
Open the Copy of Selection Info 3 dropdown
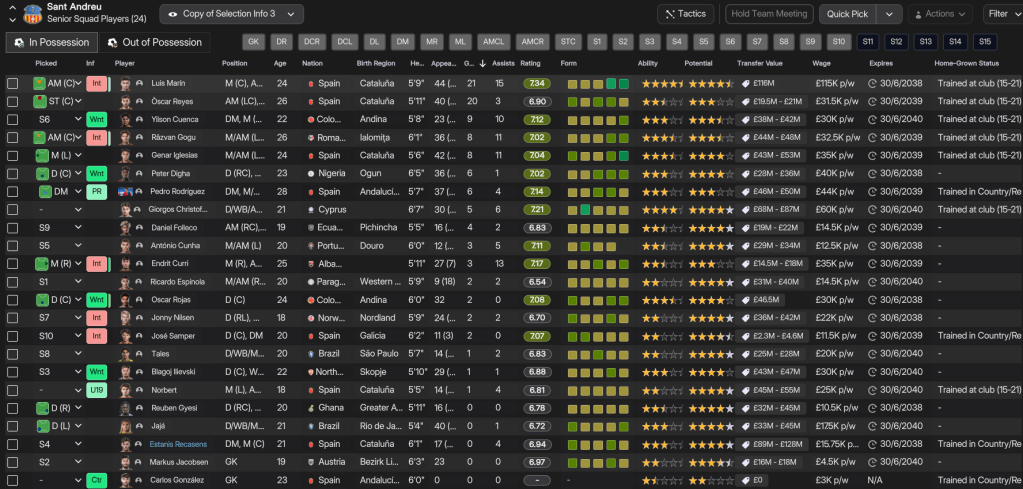(x=232, y=14)
